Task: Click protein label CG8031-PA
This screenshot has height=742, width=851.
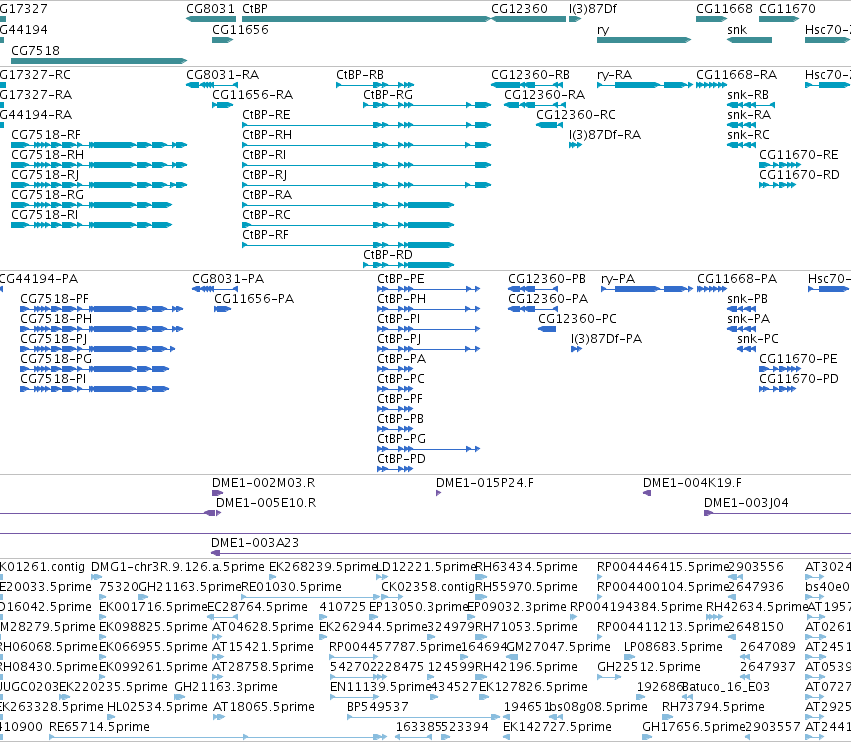Action: tap(228, 278)
